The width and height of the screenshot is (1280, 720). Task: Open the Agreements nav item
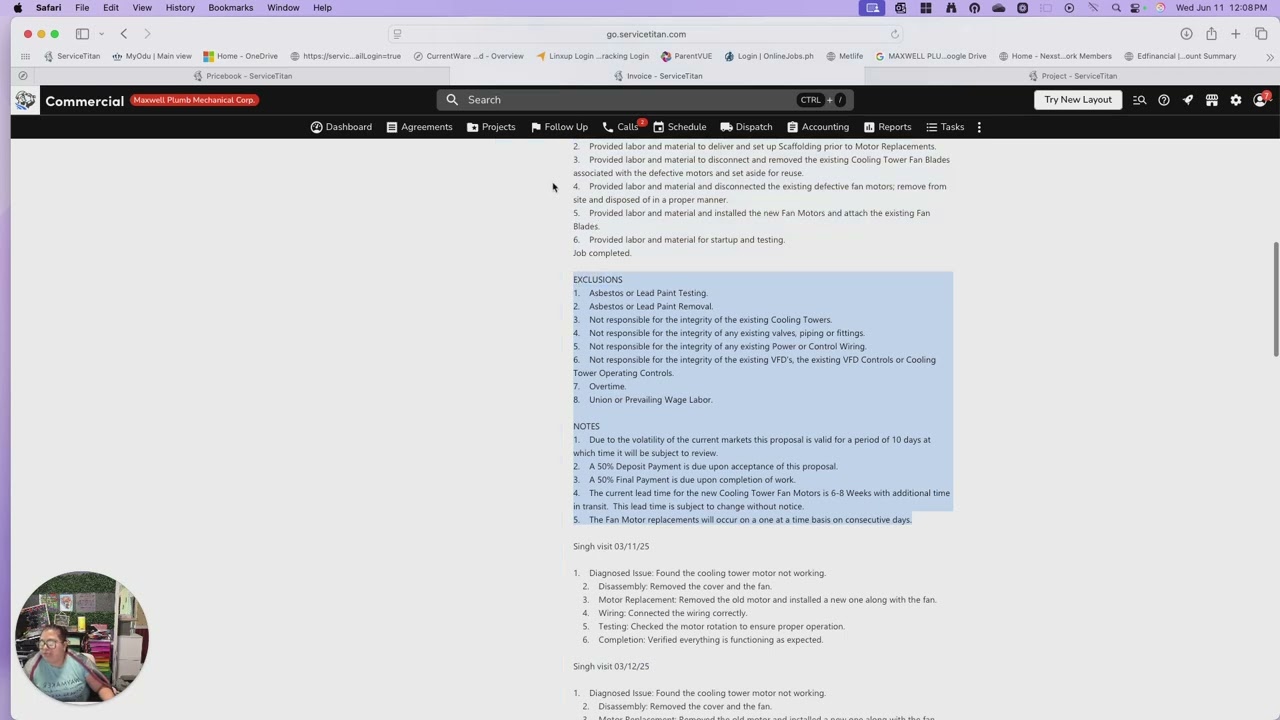point(419,127)
